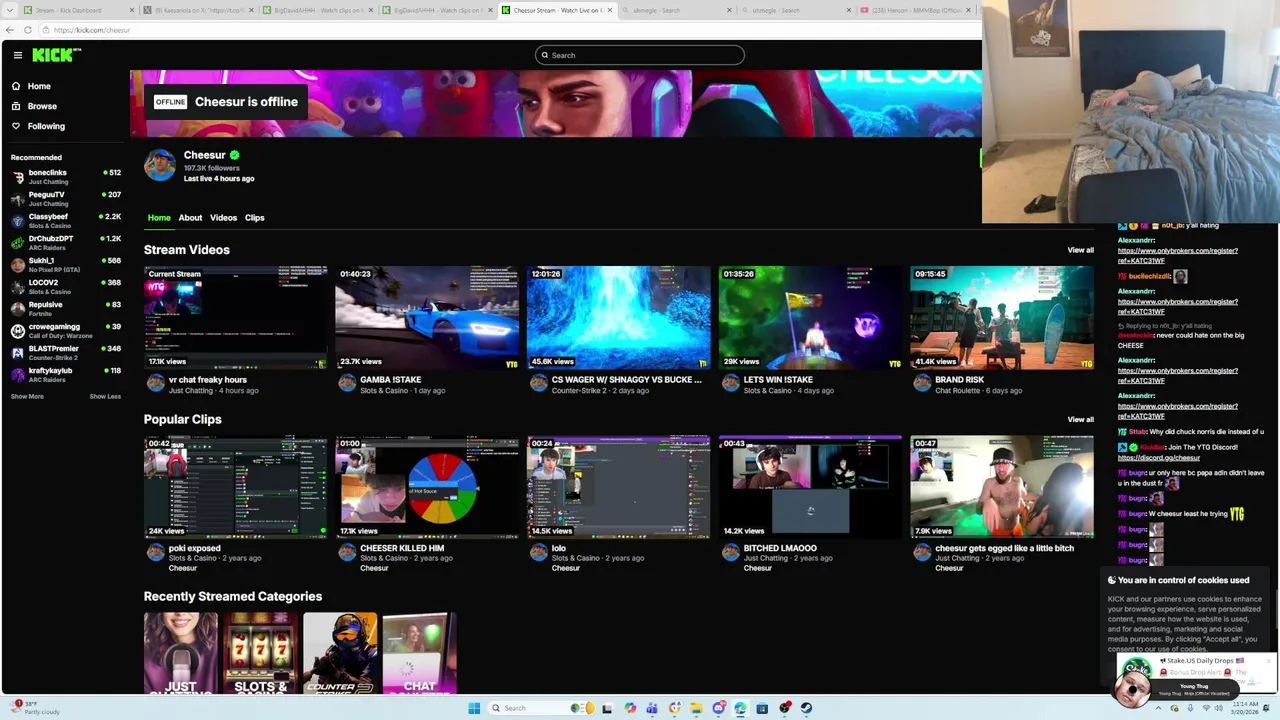
Task: Open 'BRAND RISK' video title
Action: (x=959, y=380)
